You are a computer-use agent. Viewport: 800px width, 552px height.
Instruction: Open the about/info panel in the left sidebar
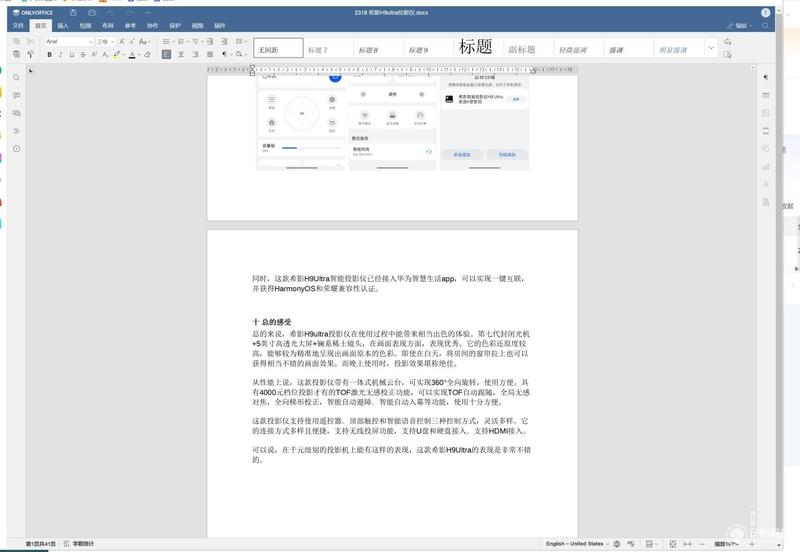point(16,149)
